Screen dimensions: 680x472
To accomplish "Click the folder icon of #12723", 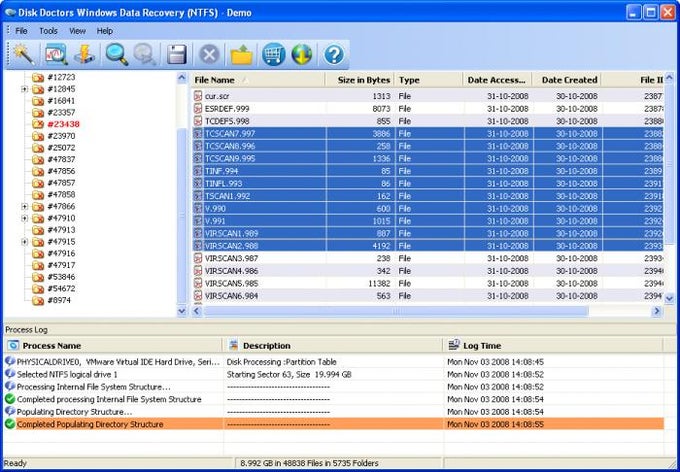I will pyautogui.click(x=38, y=77).
